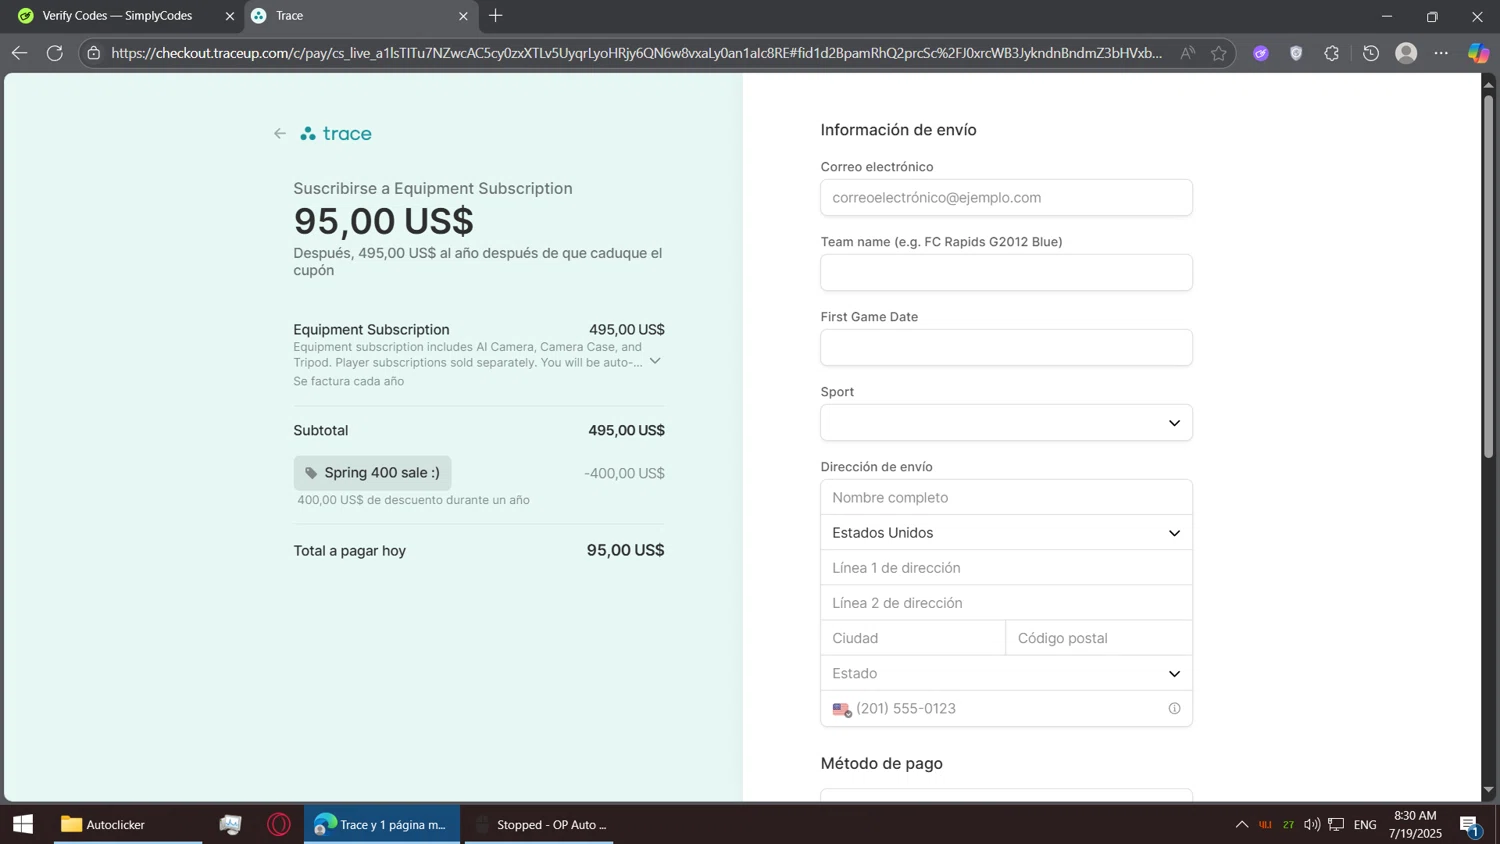Screen dimensions: 1500x844
Task: Close the Trace tab
Action: [x=463, y=16]
